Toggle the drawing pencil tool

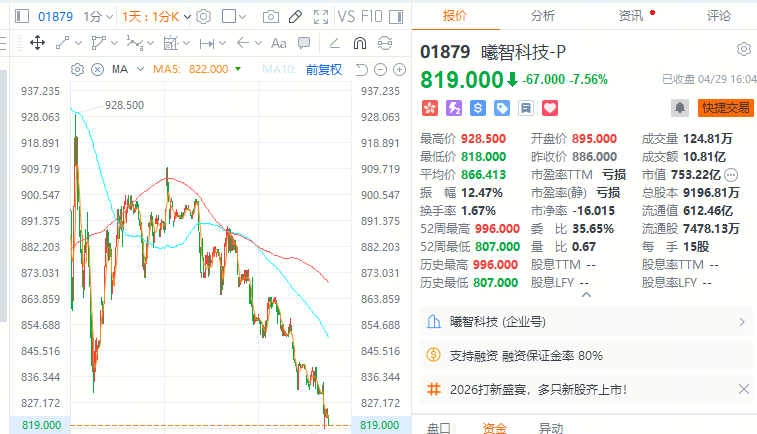(295, 17)
